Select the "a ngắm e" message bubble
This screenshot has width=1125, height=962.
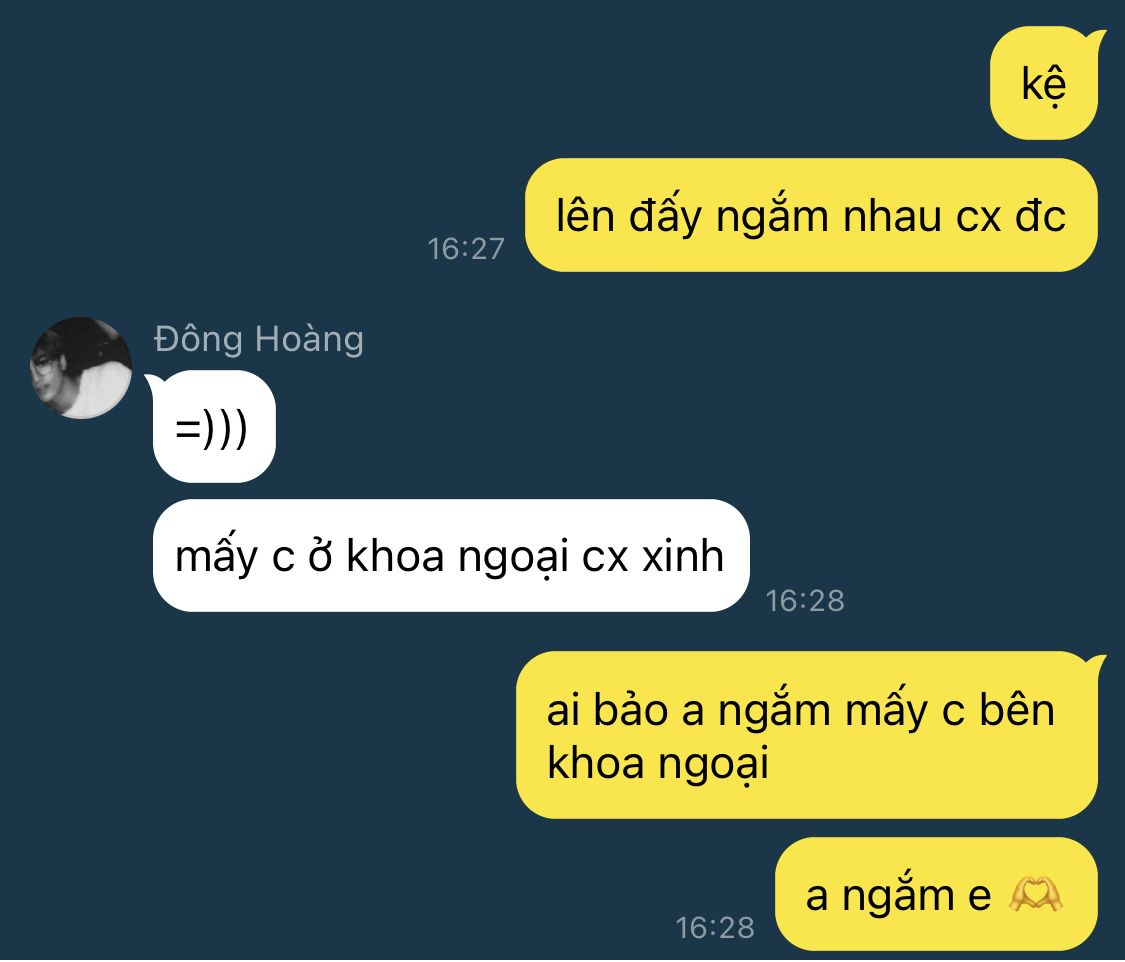point(936,894)
